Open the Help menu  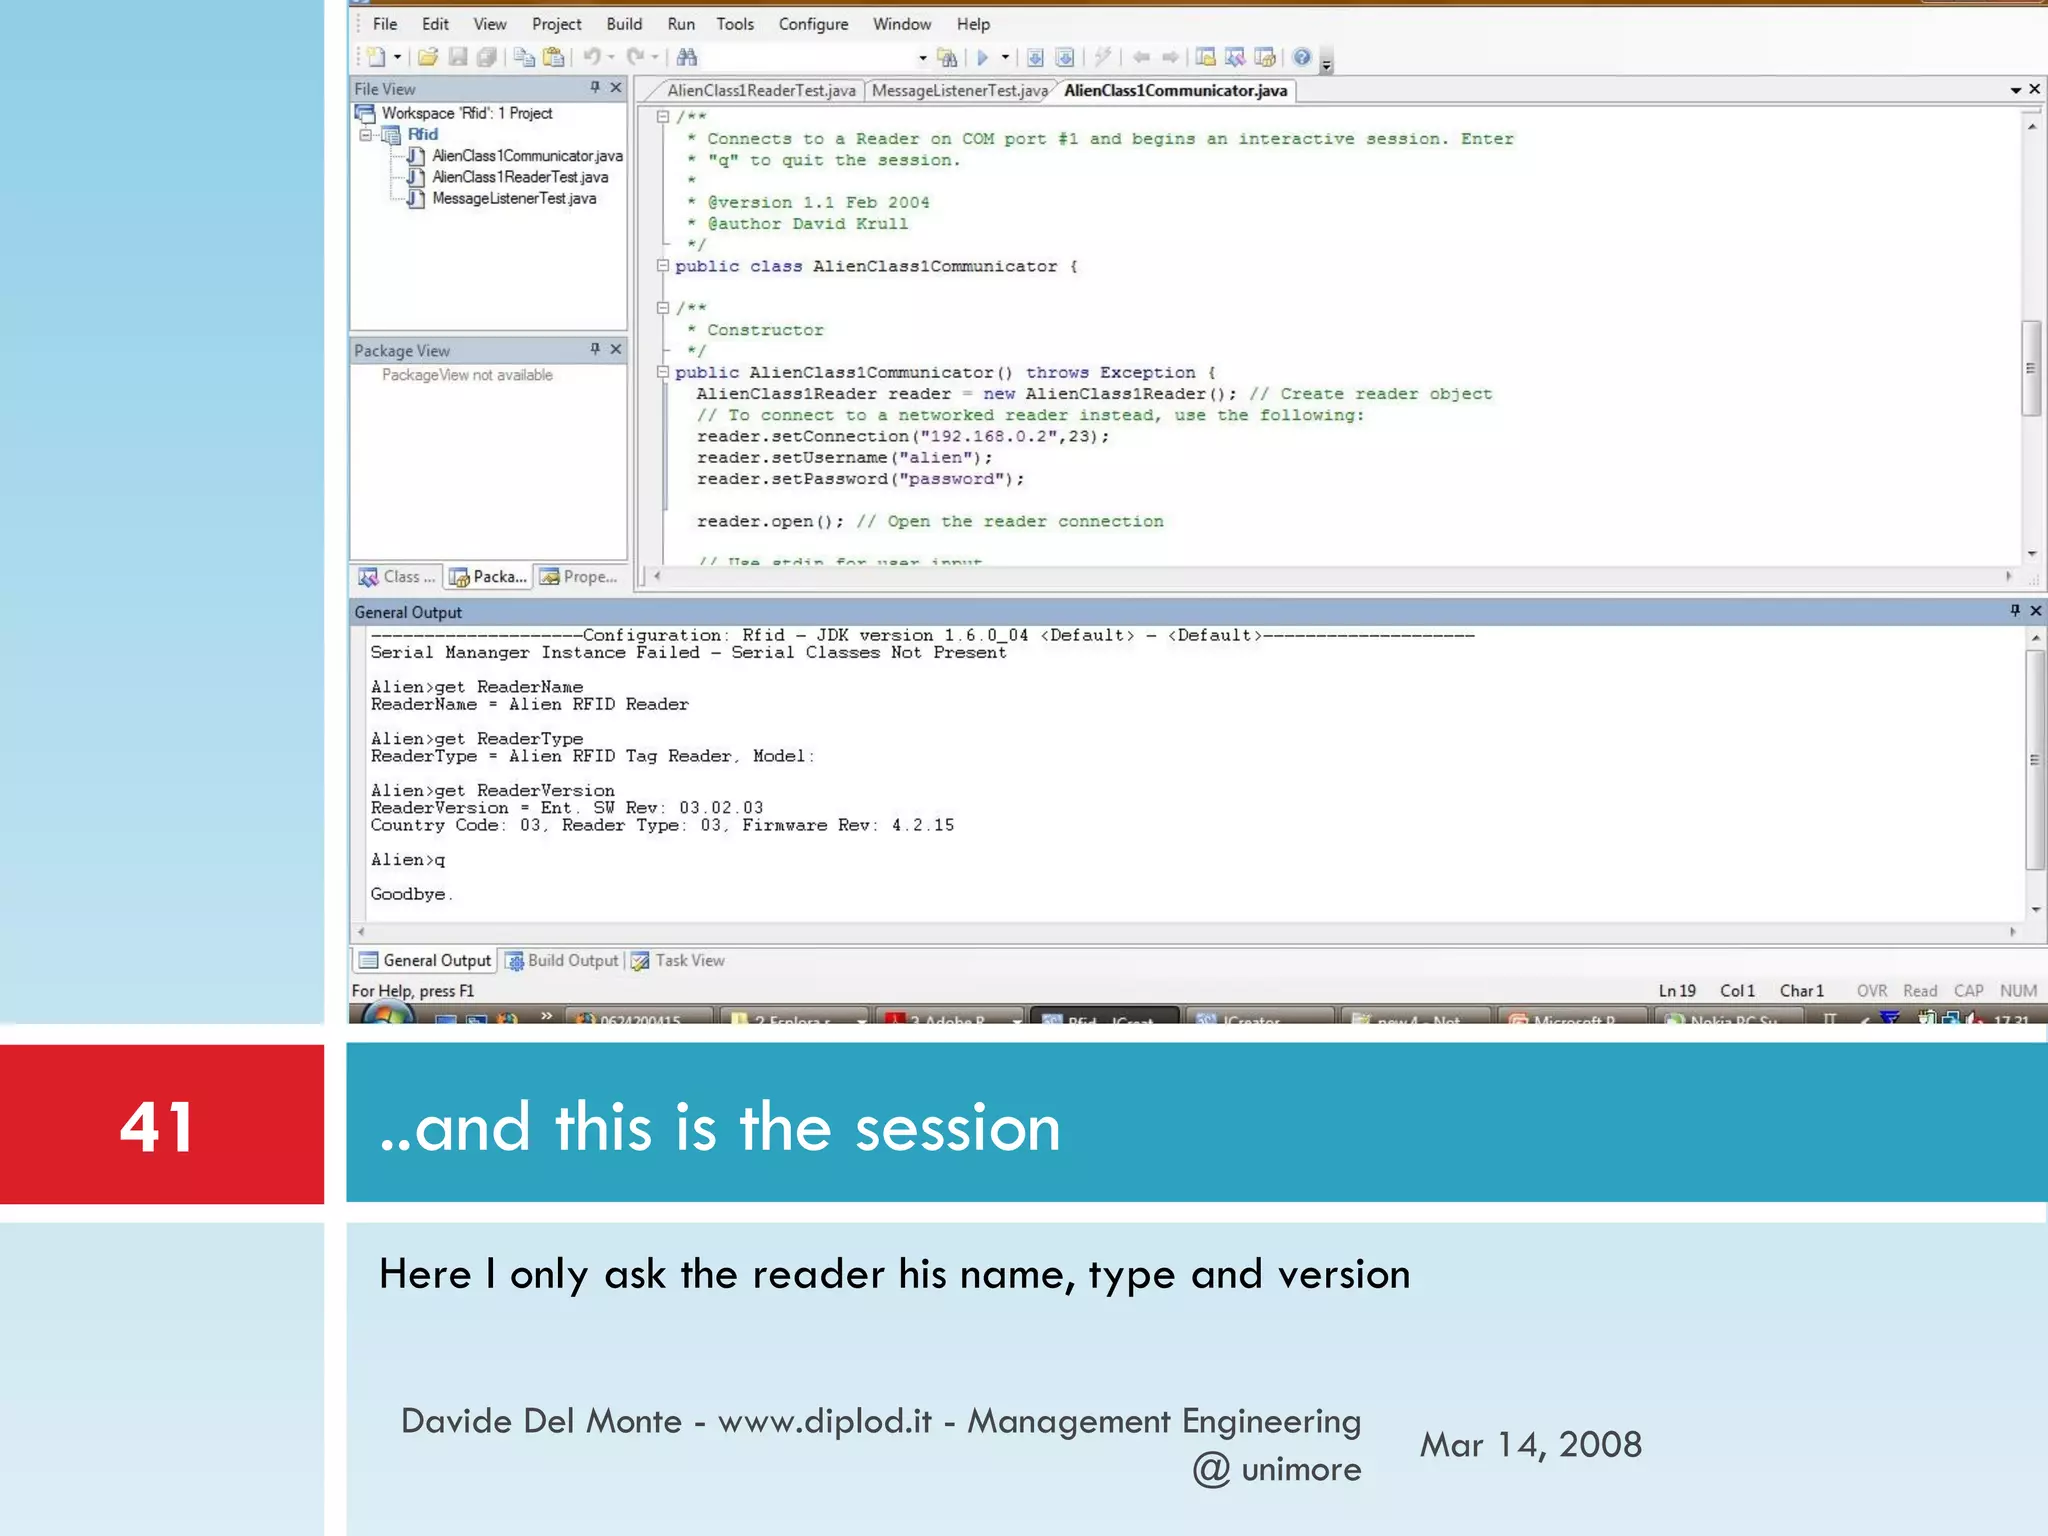coord(973,24)
